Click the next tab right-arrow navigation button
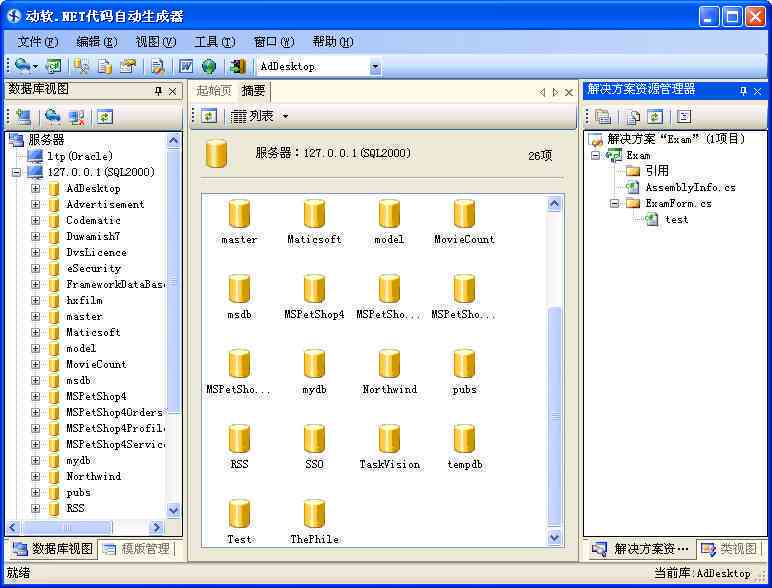 (x=555, y=92)
